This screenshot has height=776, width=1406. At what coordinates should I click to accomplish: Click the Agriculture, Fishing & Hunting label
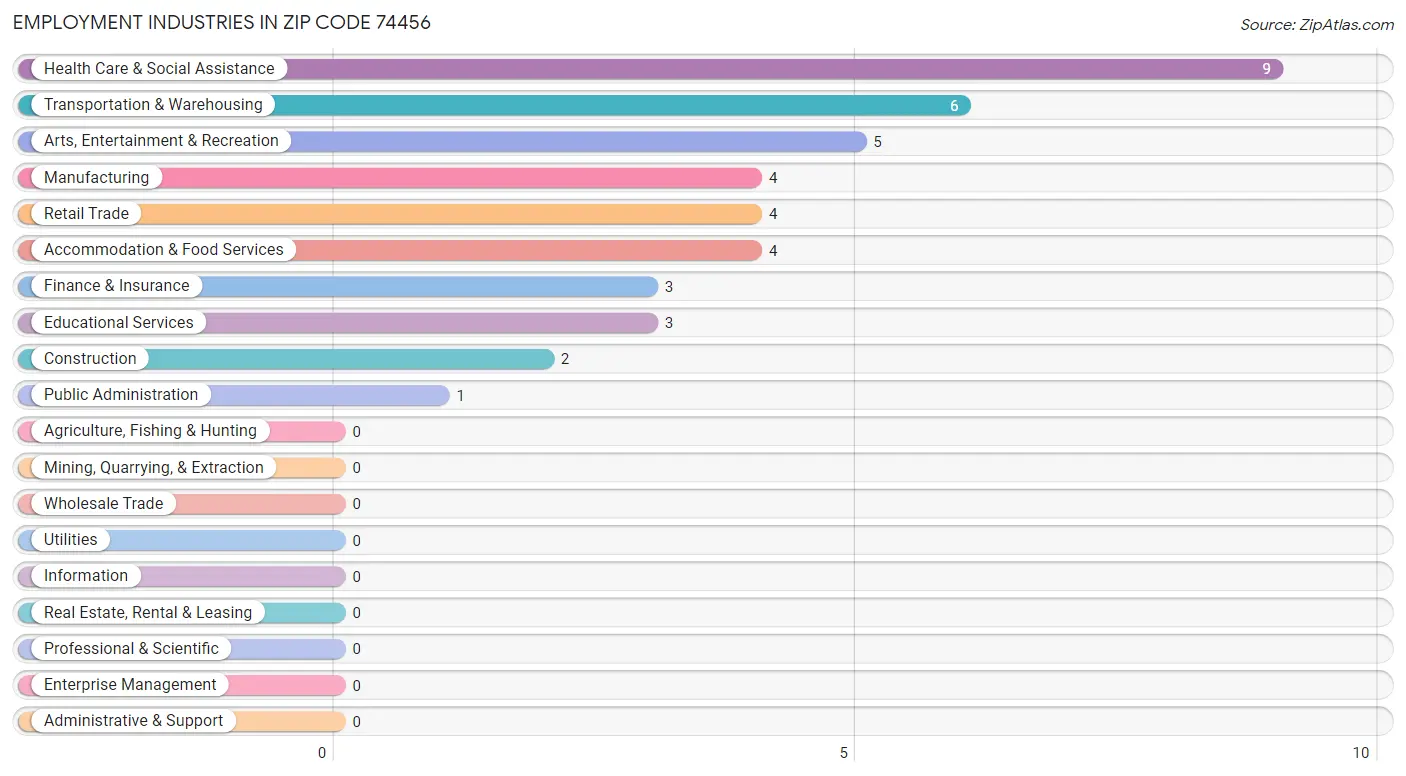(150, 430)
